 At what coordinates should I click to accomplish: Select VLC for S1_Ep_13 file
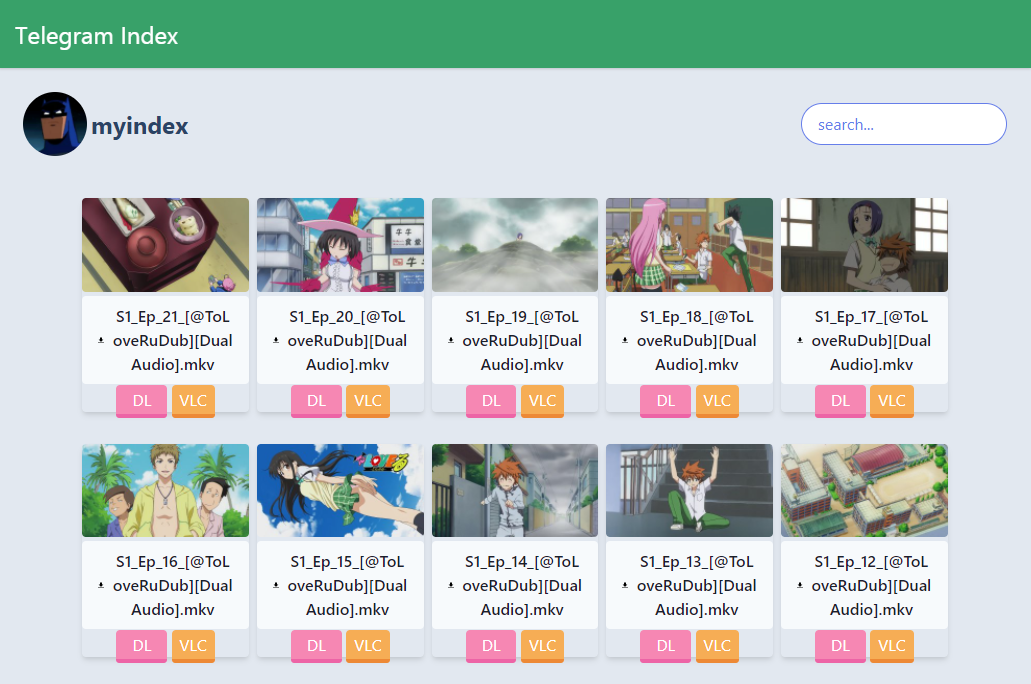[717, 646]
